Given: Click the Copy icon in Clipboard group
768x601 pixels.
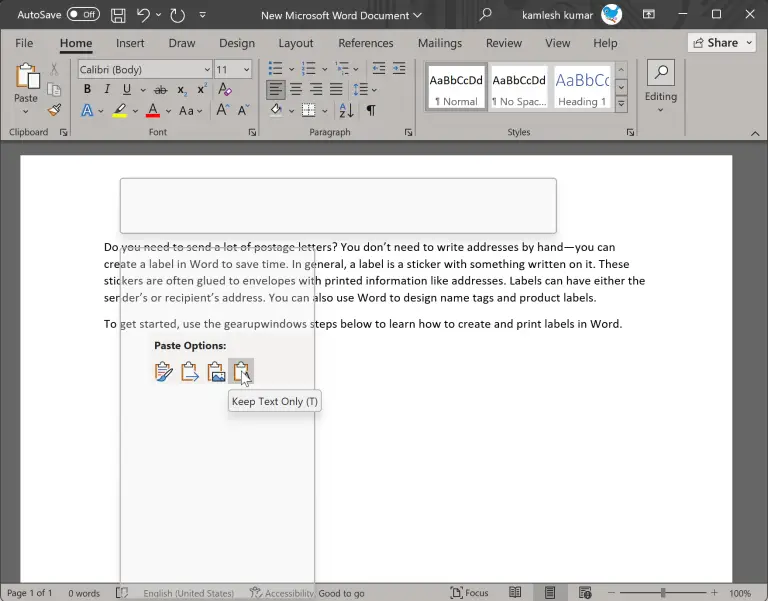Looking at the screenshot, I should pyautogui.click(x=54, y=90).
